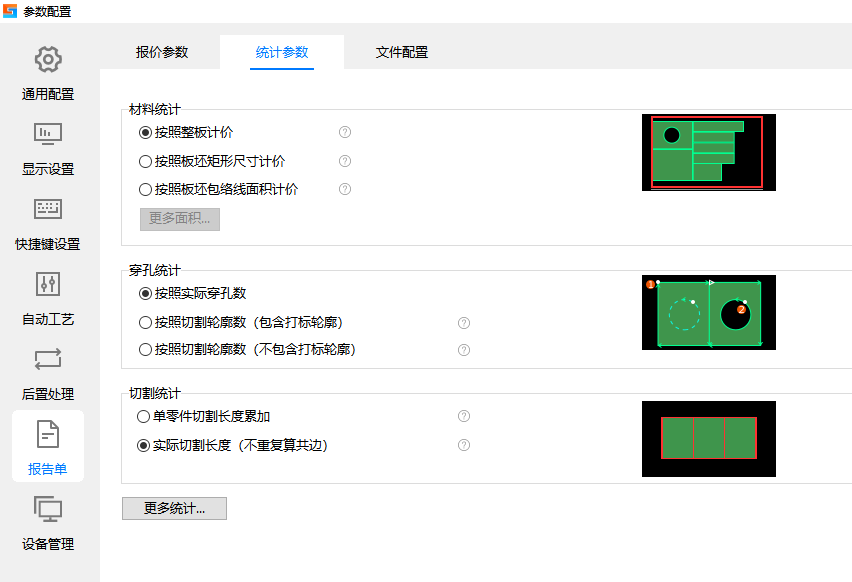Viewport: 852px width, 582px height.
Task: Click the 材料统计 group label
Action: (x=155, y=109)
